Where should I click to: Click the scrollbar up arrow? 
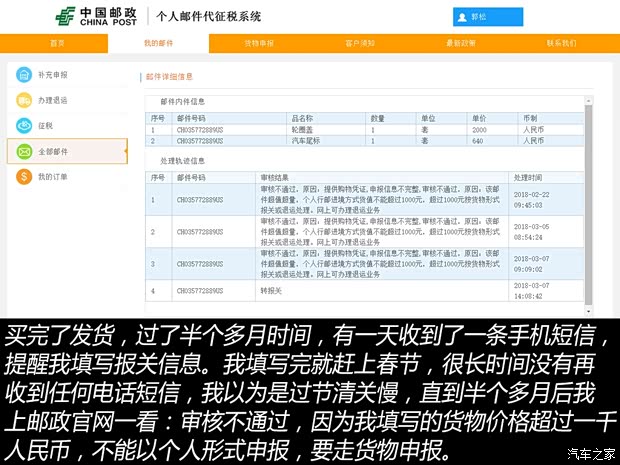click(588, 101)
